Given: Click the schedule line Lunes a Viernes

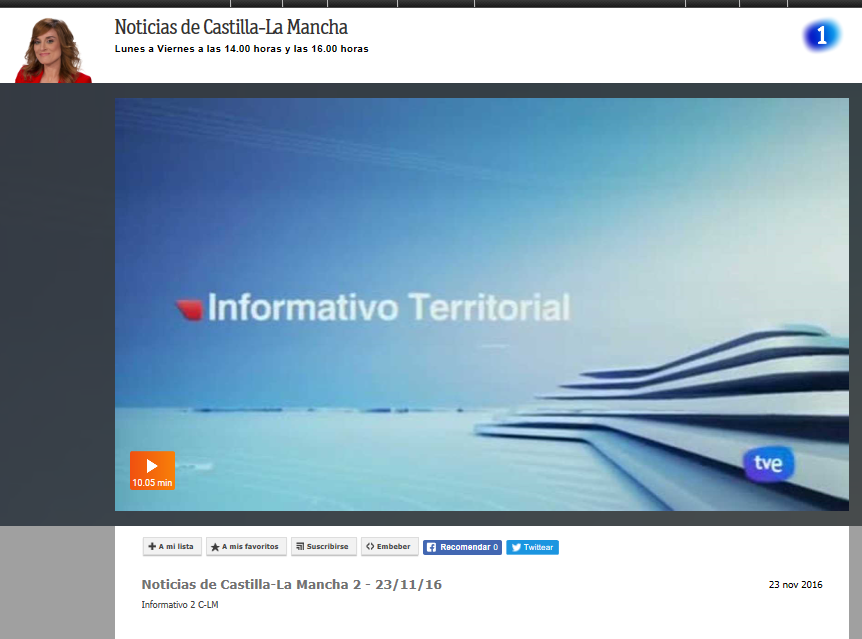Looking at the screenshot, I should point(241,49).
